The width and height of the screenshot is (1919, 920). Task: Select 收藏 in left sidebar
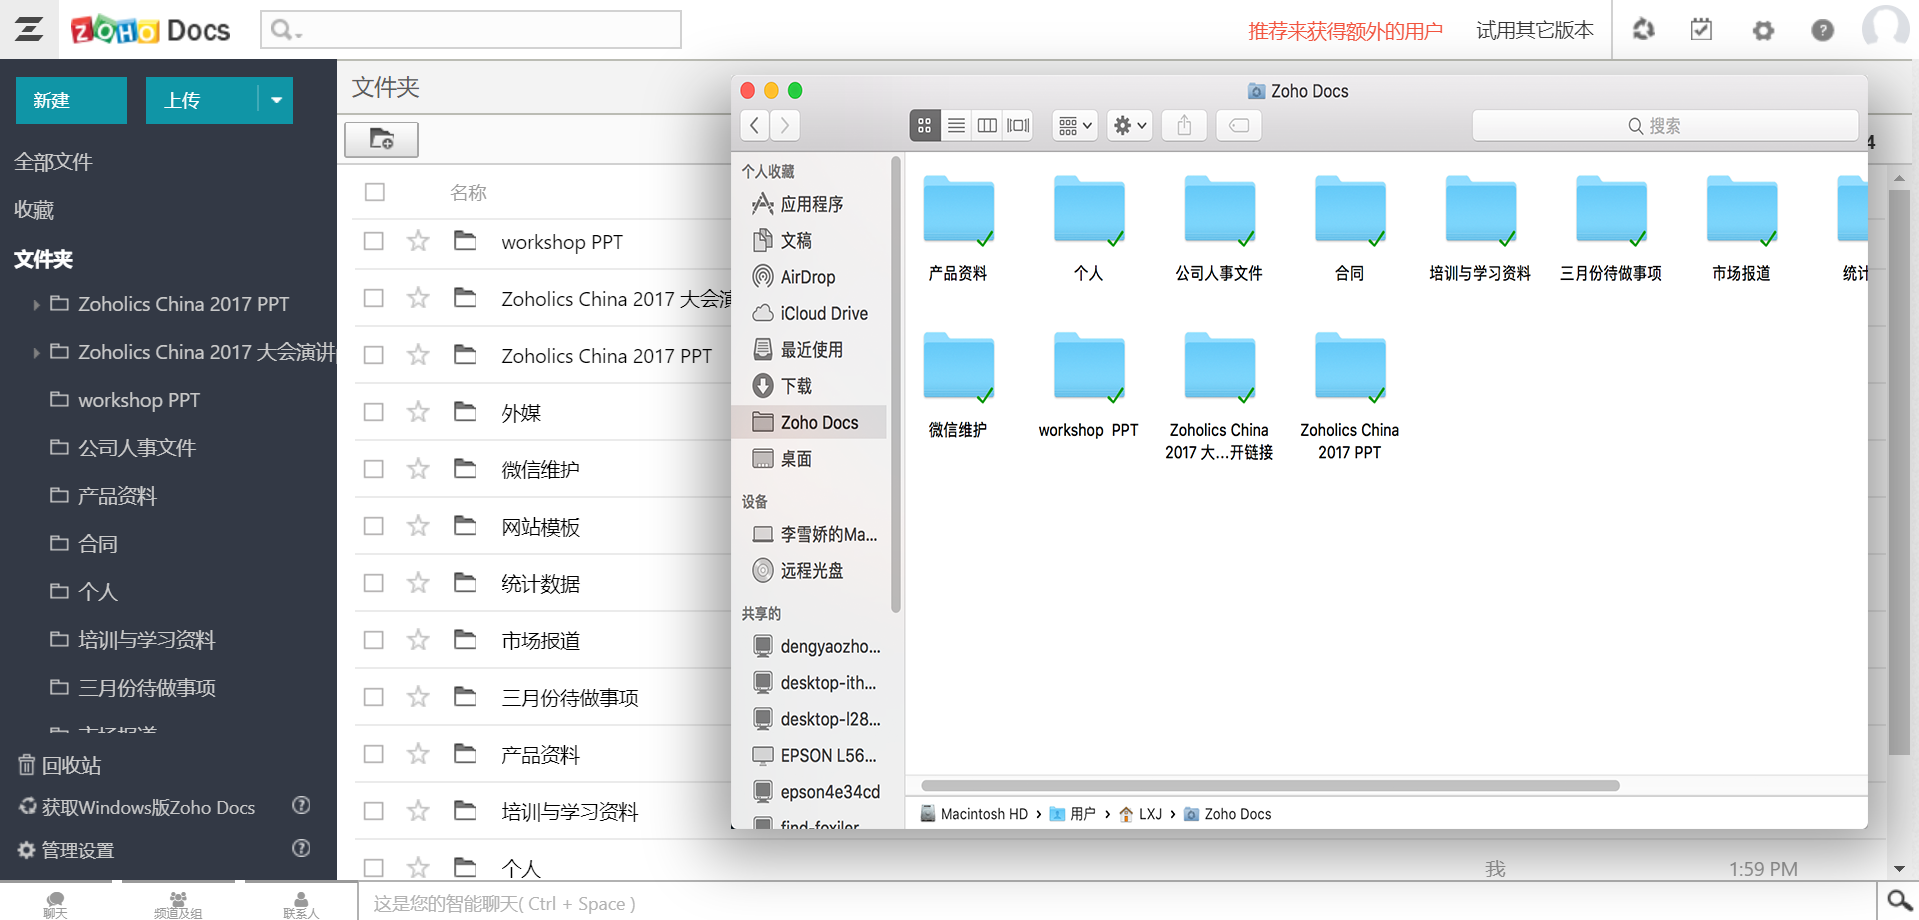34,209
